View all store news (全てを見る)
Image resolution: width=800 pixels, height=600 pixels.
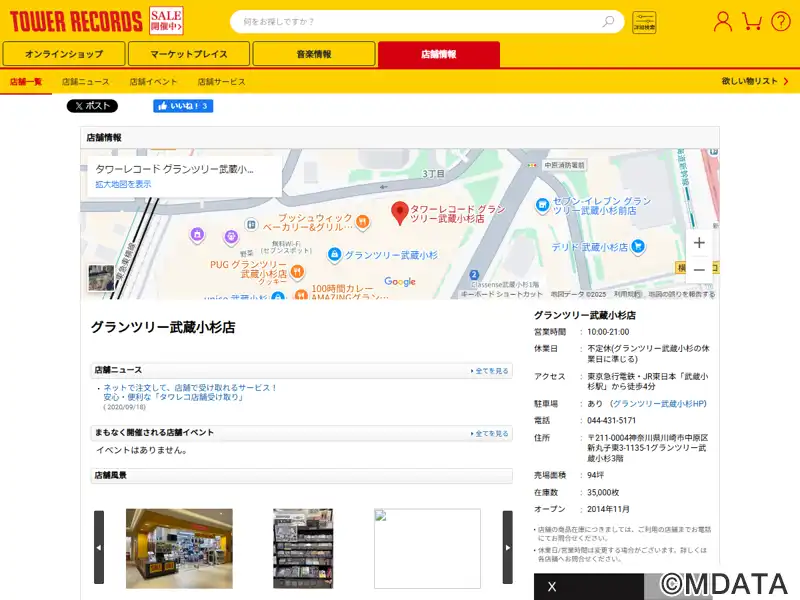[x=490, y=371]
